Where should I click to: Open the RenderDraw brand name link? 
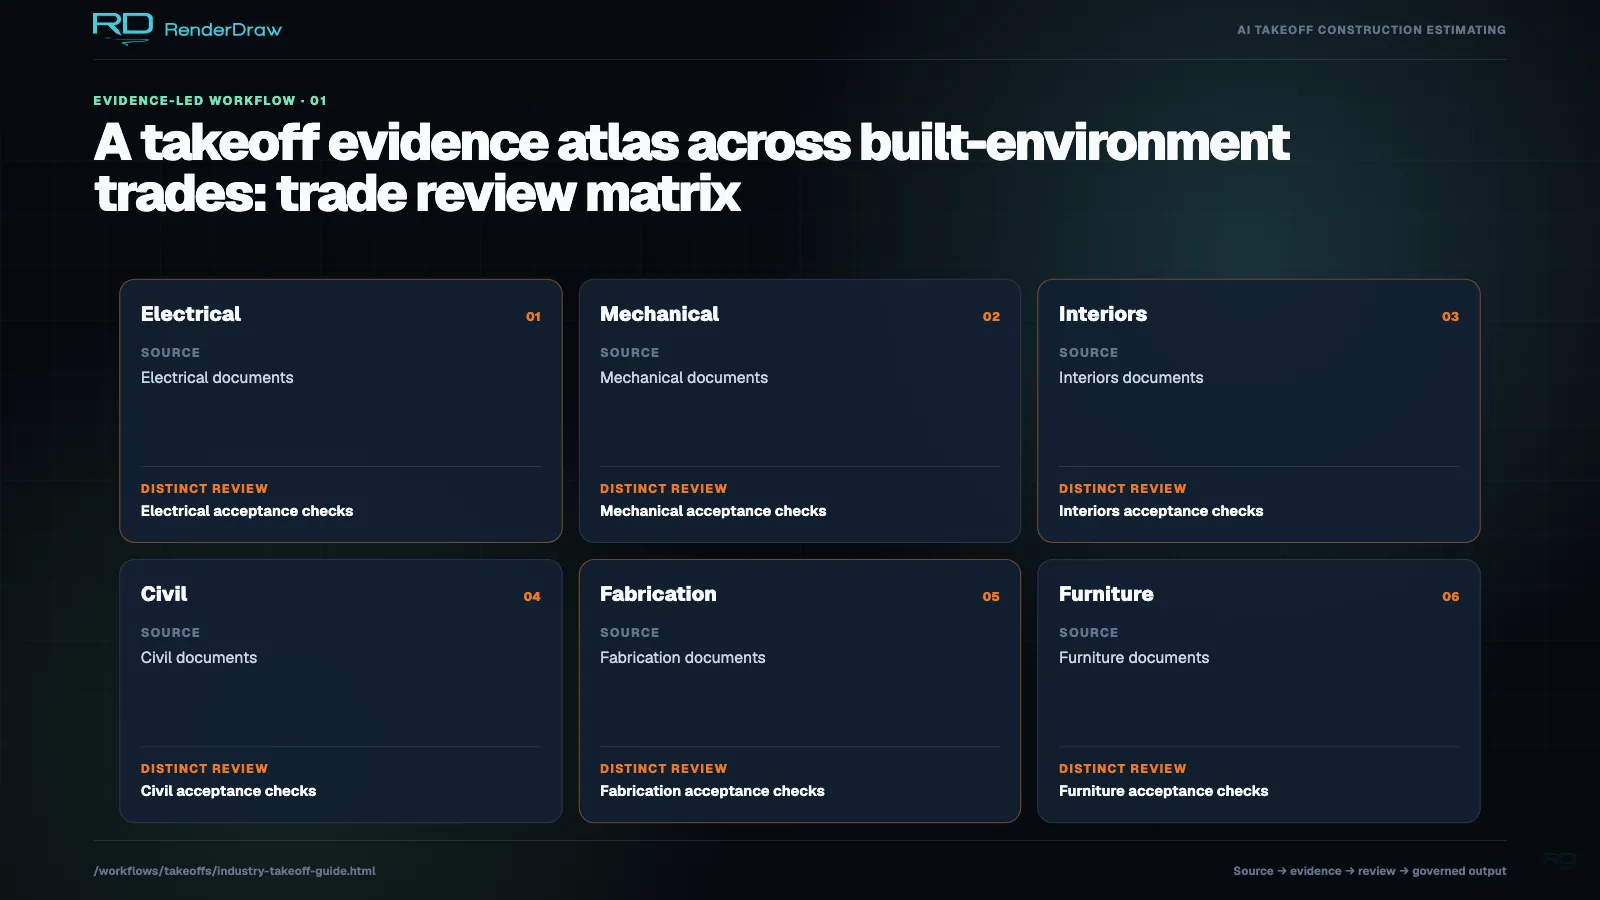click(x=223, y=30)
